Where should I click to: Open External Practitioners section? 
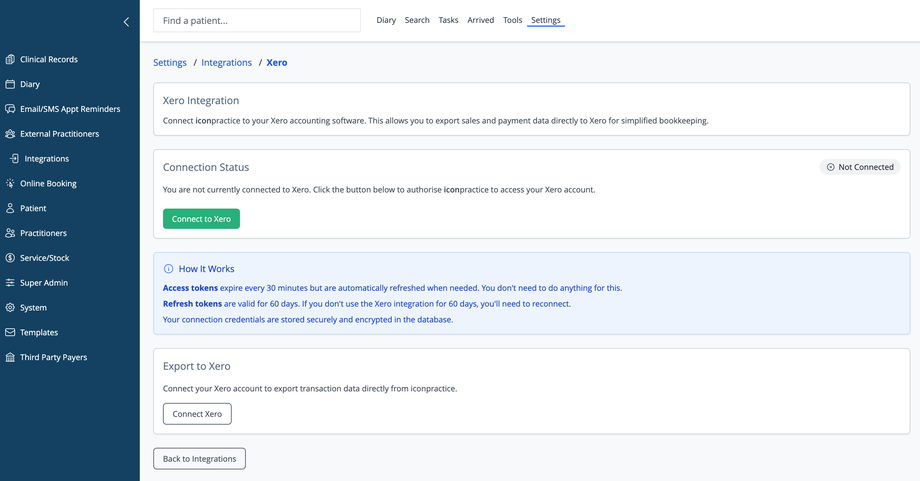(59, 134)
